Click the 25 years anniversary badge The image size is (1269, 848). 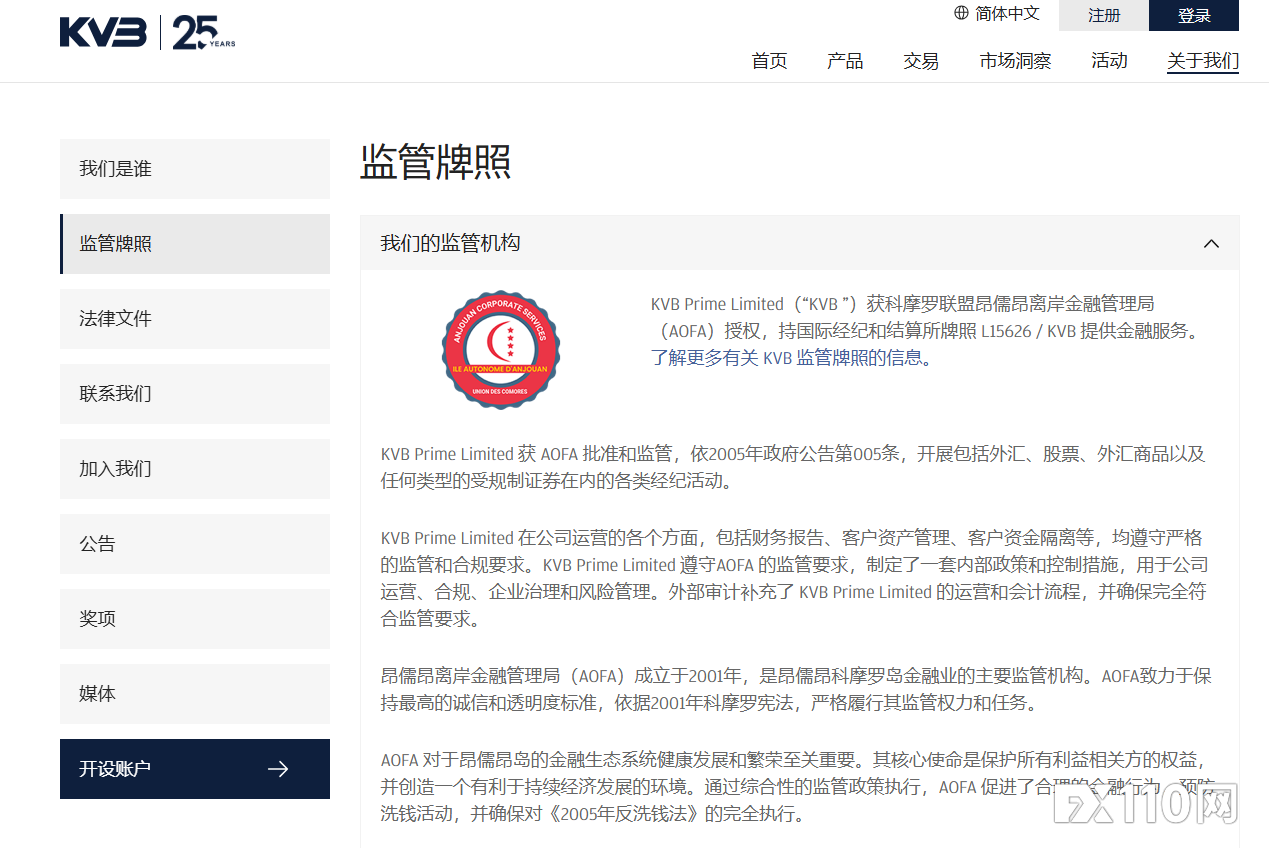(196, 32)
